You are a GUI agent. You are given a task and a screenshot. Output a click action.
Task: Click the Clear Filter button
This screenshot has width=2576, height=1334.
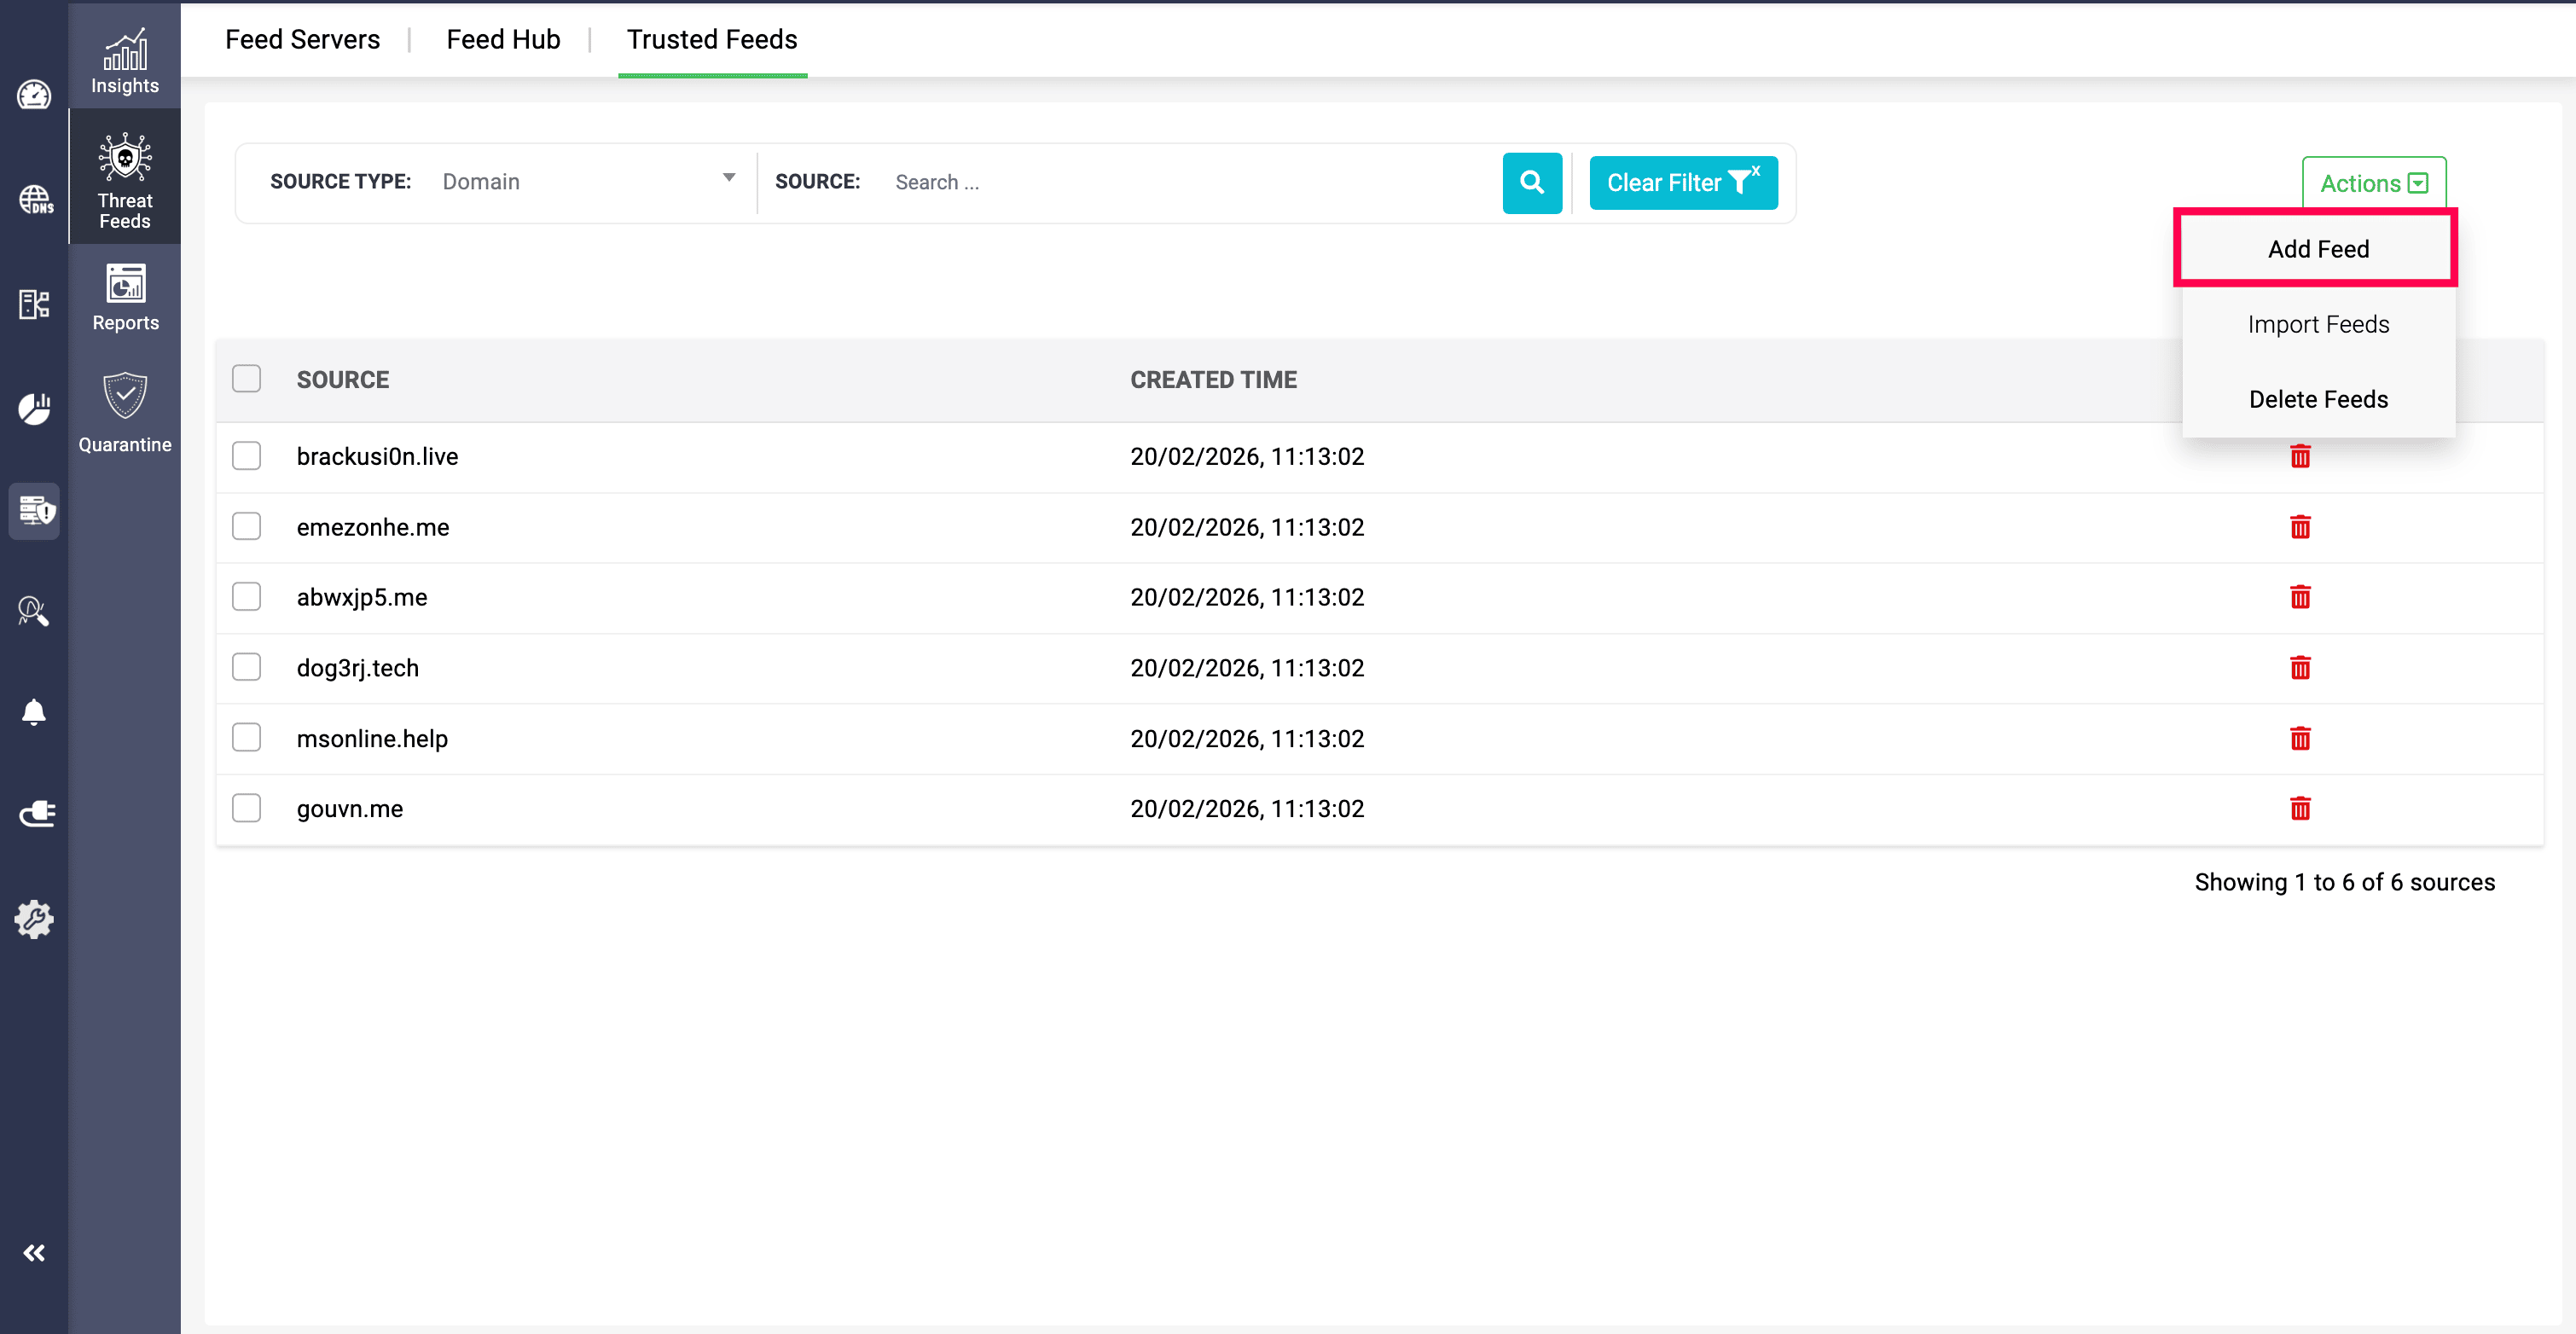click(1683, 182)
